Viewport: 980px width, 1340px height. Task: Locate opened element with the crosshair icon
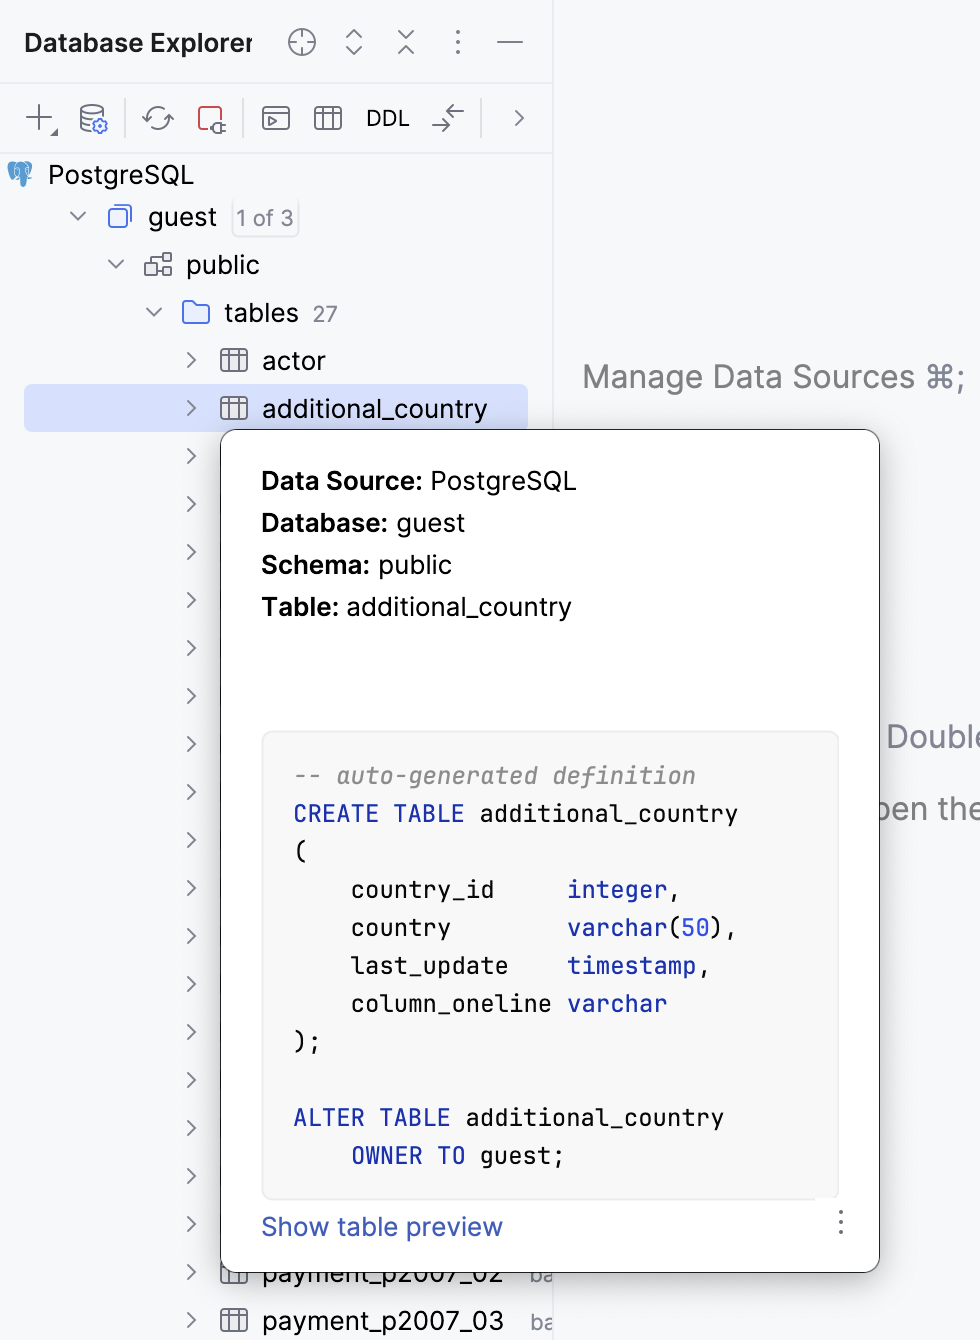point(301,42)
